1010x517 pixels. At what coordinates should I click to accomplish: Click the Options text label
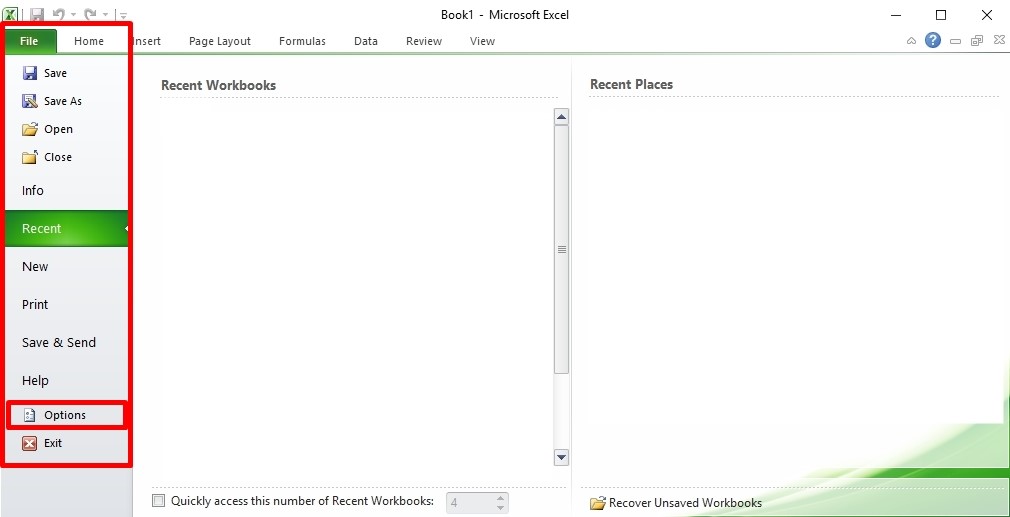[x=65, y=415]
